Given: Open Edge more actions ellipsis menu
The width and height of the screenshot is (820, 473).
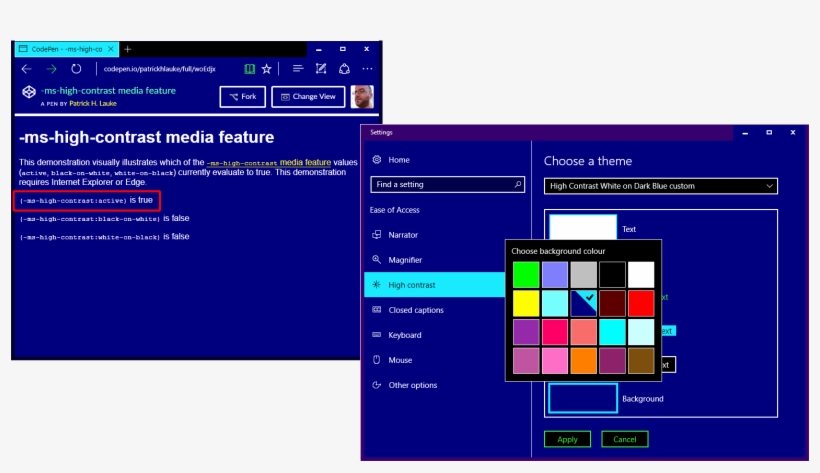Looking at the screenshot, I should (367, 69).
